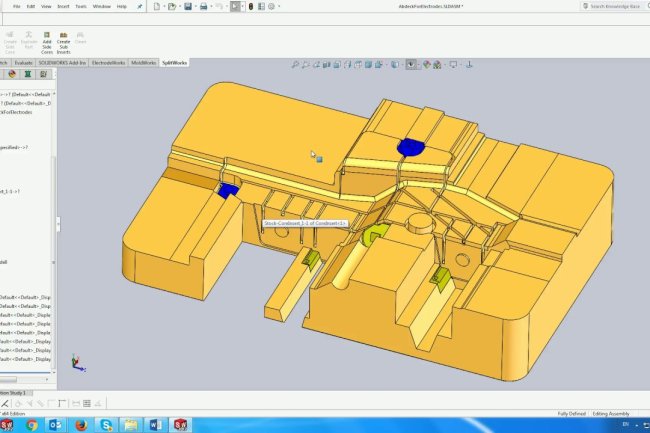Click the Undo icon in the top toolbar
650x433 pixels.
tap(219, 6)
